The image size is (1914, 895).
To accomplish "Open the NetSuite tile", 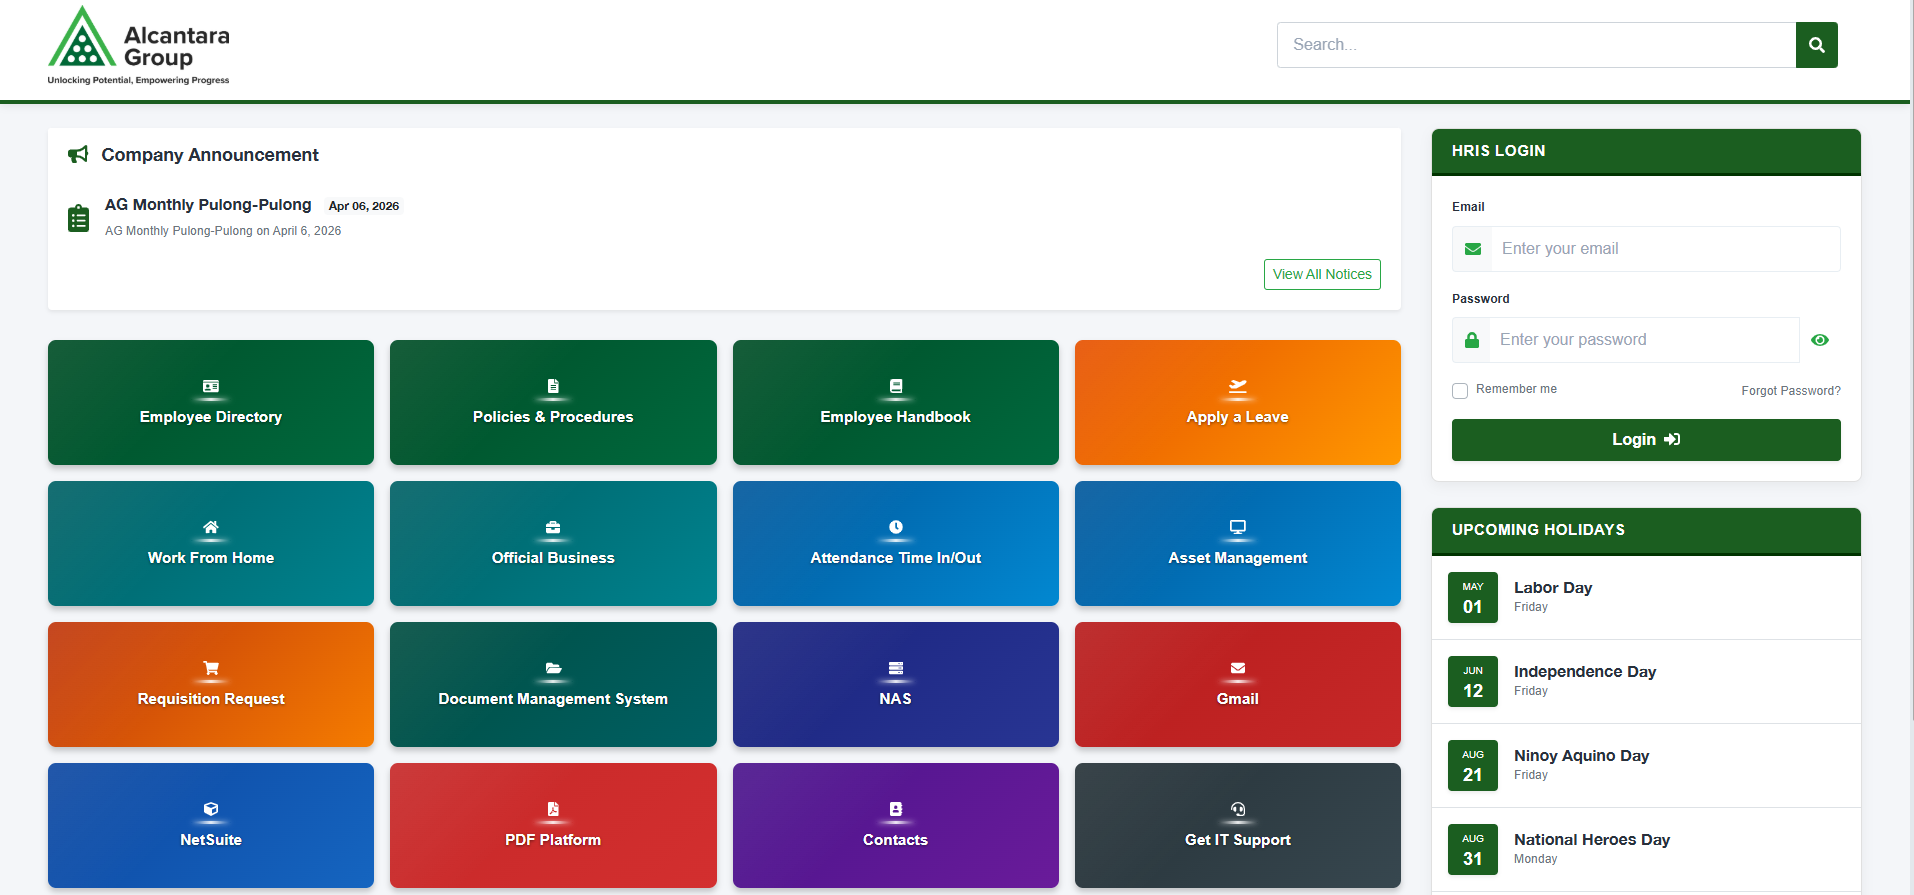I will pos(211,826).
